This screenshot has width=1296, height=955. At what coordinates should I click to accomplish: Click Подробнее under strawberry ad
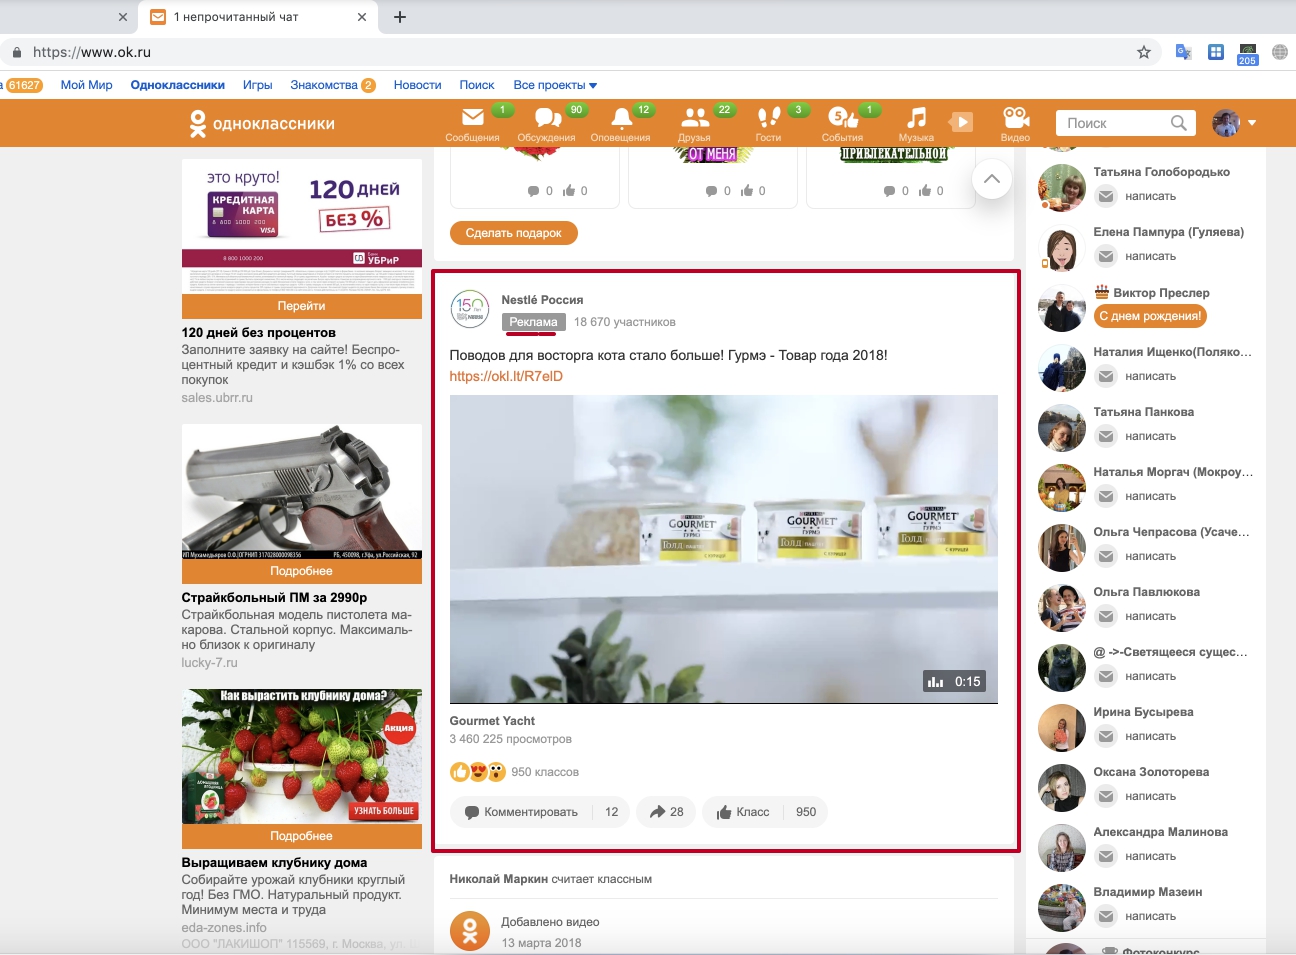[302, 836]
